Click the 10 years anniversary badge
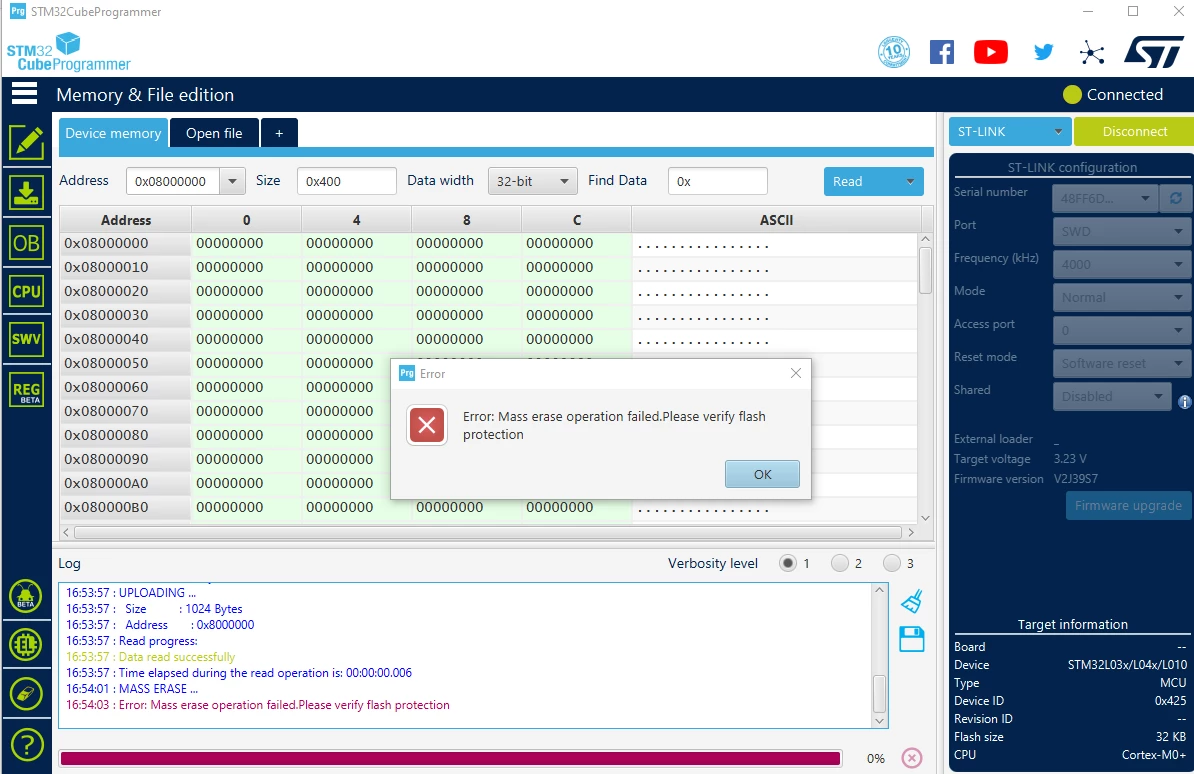The height and width of the screenshot is (774, 1194). point(894,52)
